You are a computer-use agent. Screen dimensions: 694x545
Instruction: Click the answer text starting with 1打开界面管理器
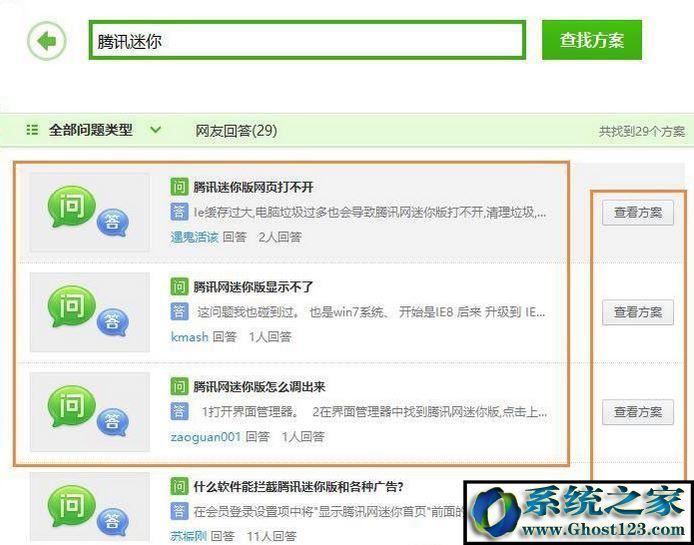374,412
